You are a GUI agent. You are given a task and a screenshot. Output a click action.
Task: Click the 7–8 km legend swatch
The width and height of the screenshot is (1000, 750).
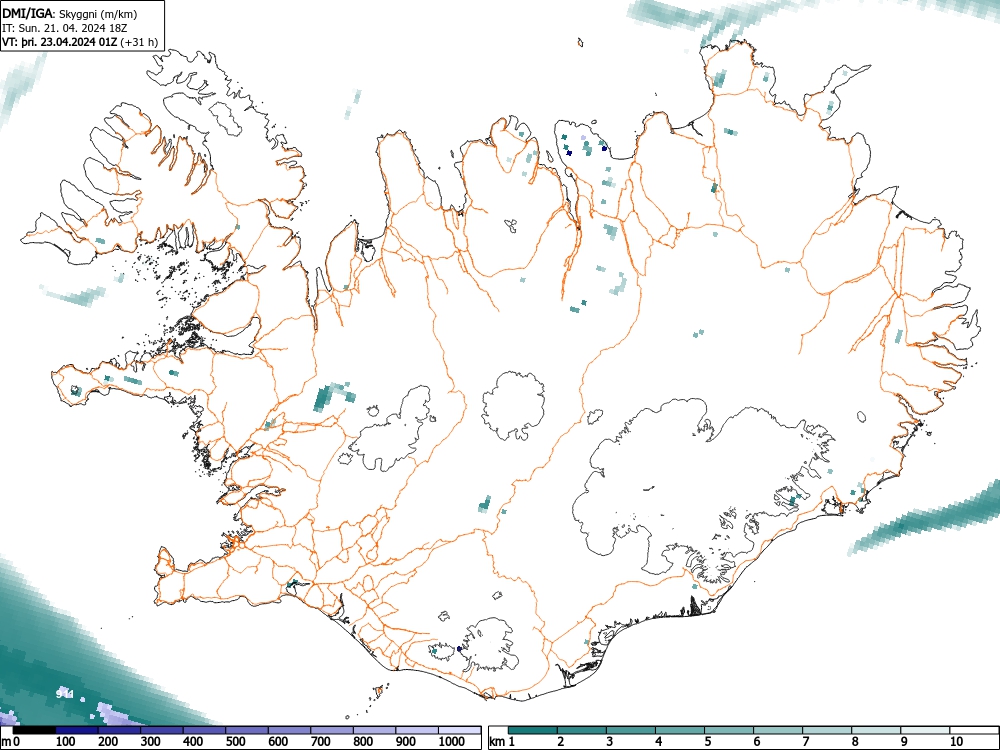(x=827, y=730)
